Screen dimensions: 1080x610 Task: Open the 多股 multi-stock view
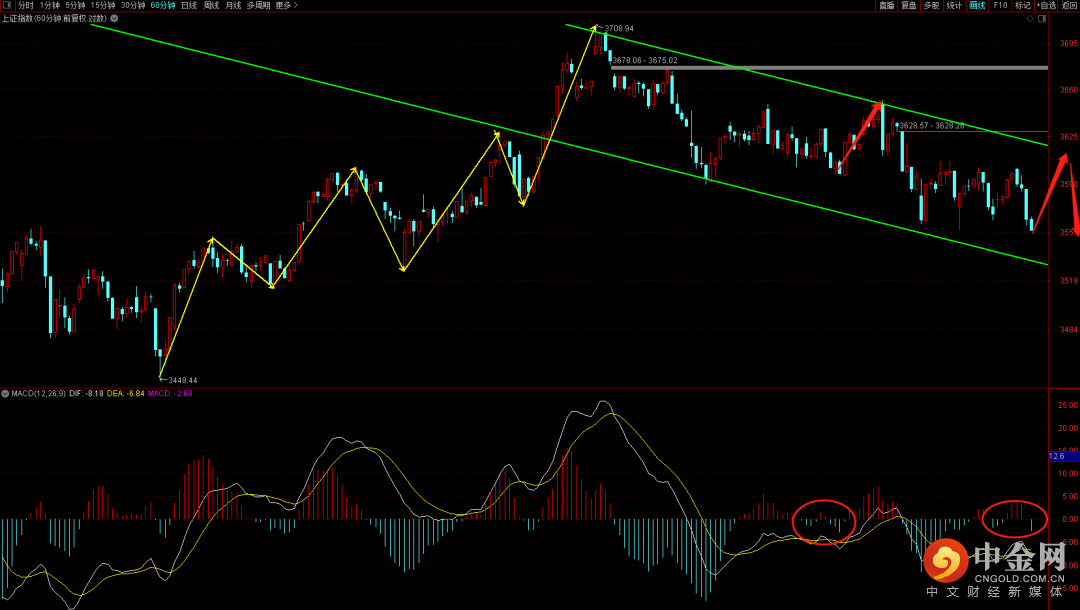[931, 5]
